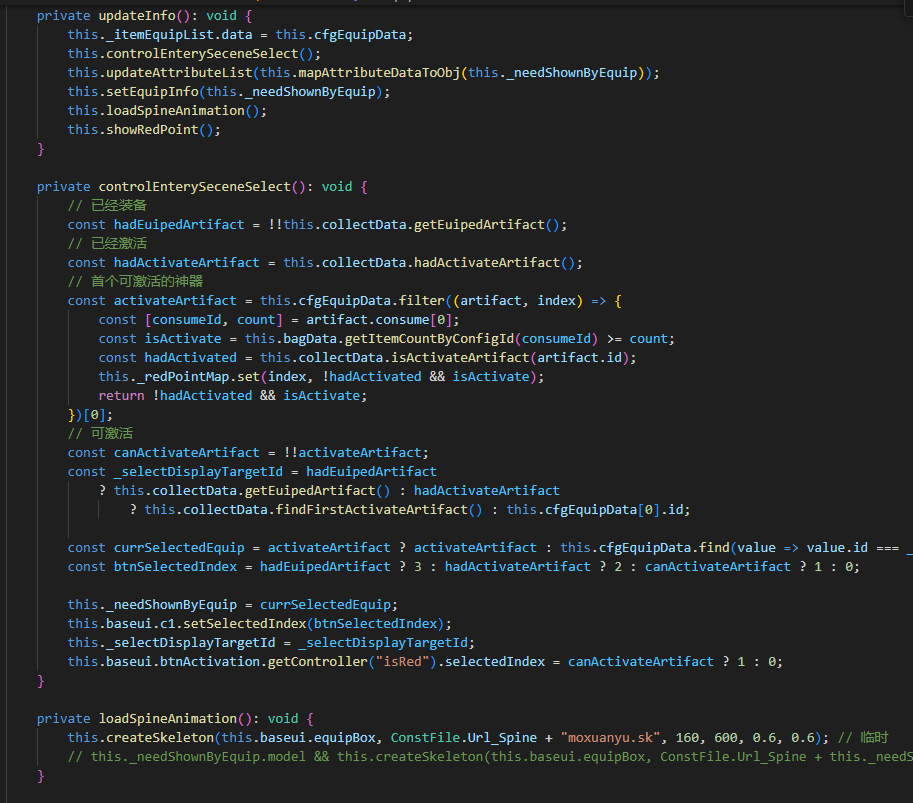Click the return keyword
This screenshot has width=913, height=803.
pyautogui.click(x=121, y=396)
